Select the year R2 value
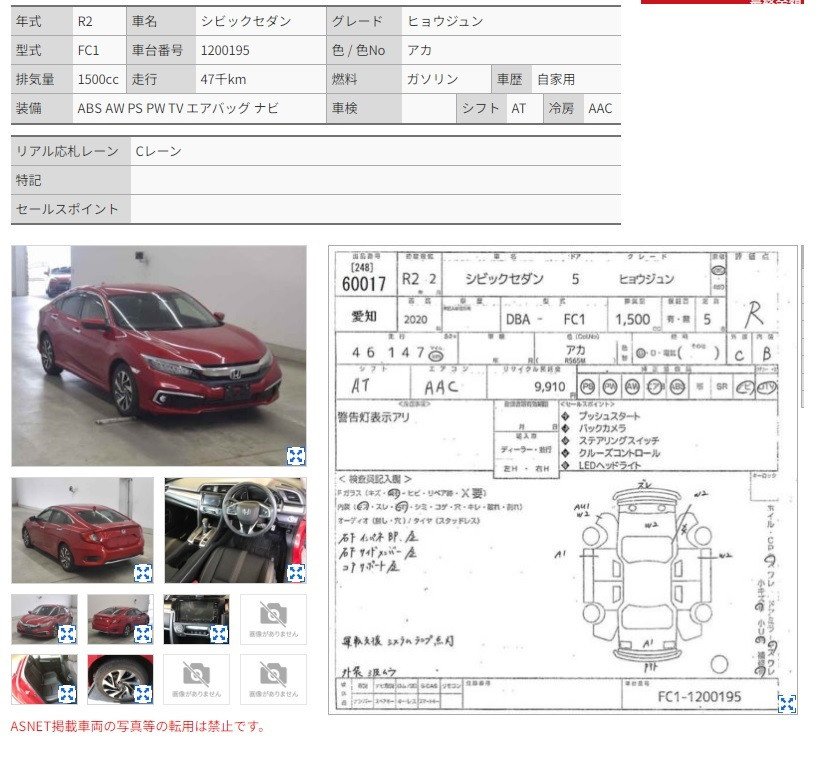Image resolution: width=821 pixels, height=771 pixels. click(x=85, y=21)
